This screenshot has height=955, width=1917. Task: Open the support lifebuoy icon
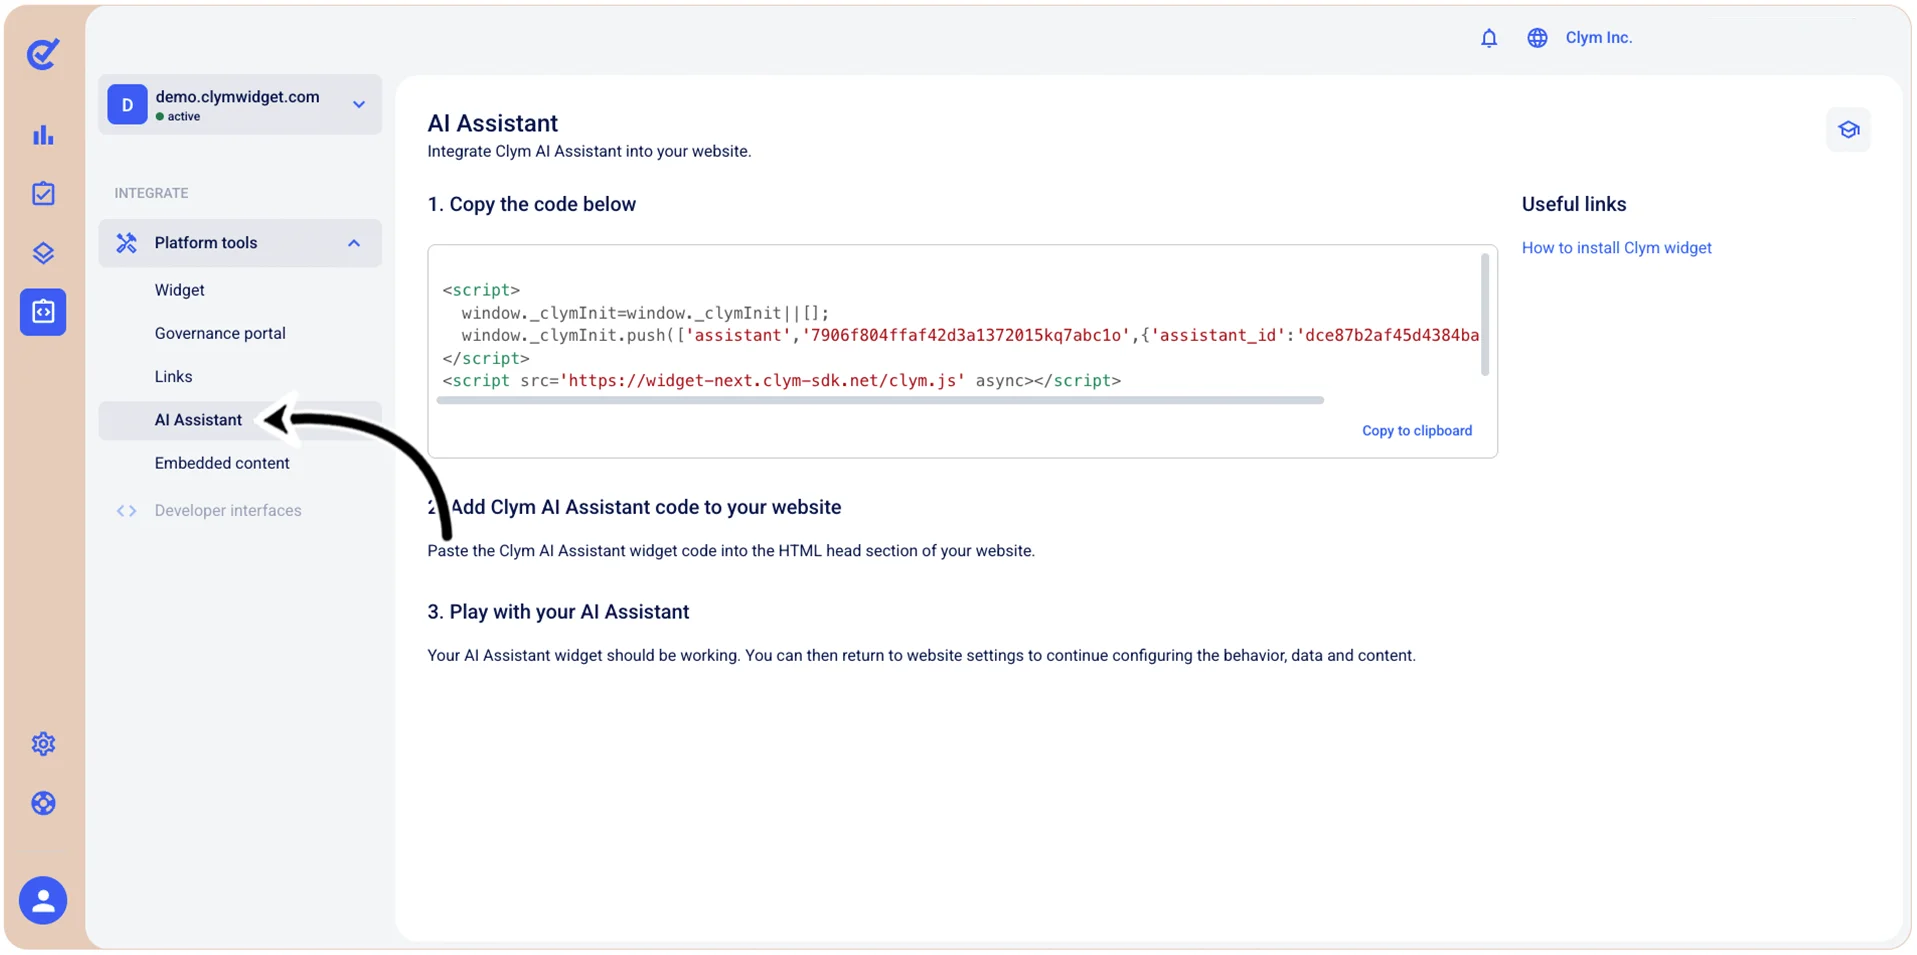click(43, 803)
